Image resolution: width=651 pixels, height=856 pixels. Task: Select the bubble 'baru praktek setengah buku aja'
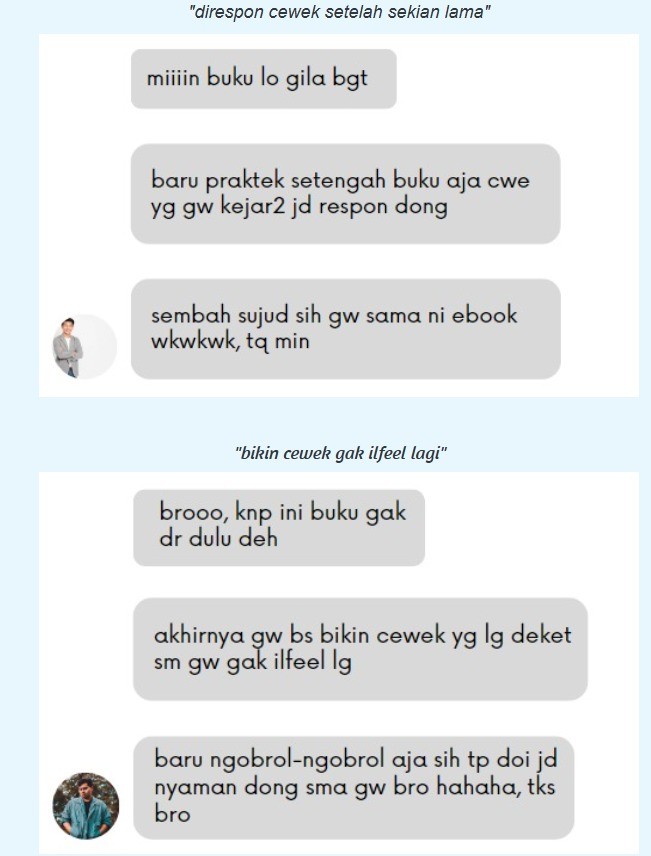tap(346, 194)
